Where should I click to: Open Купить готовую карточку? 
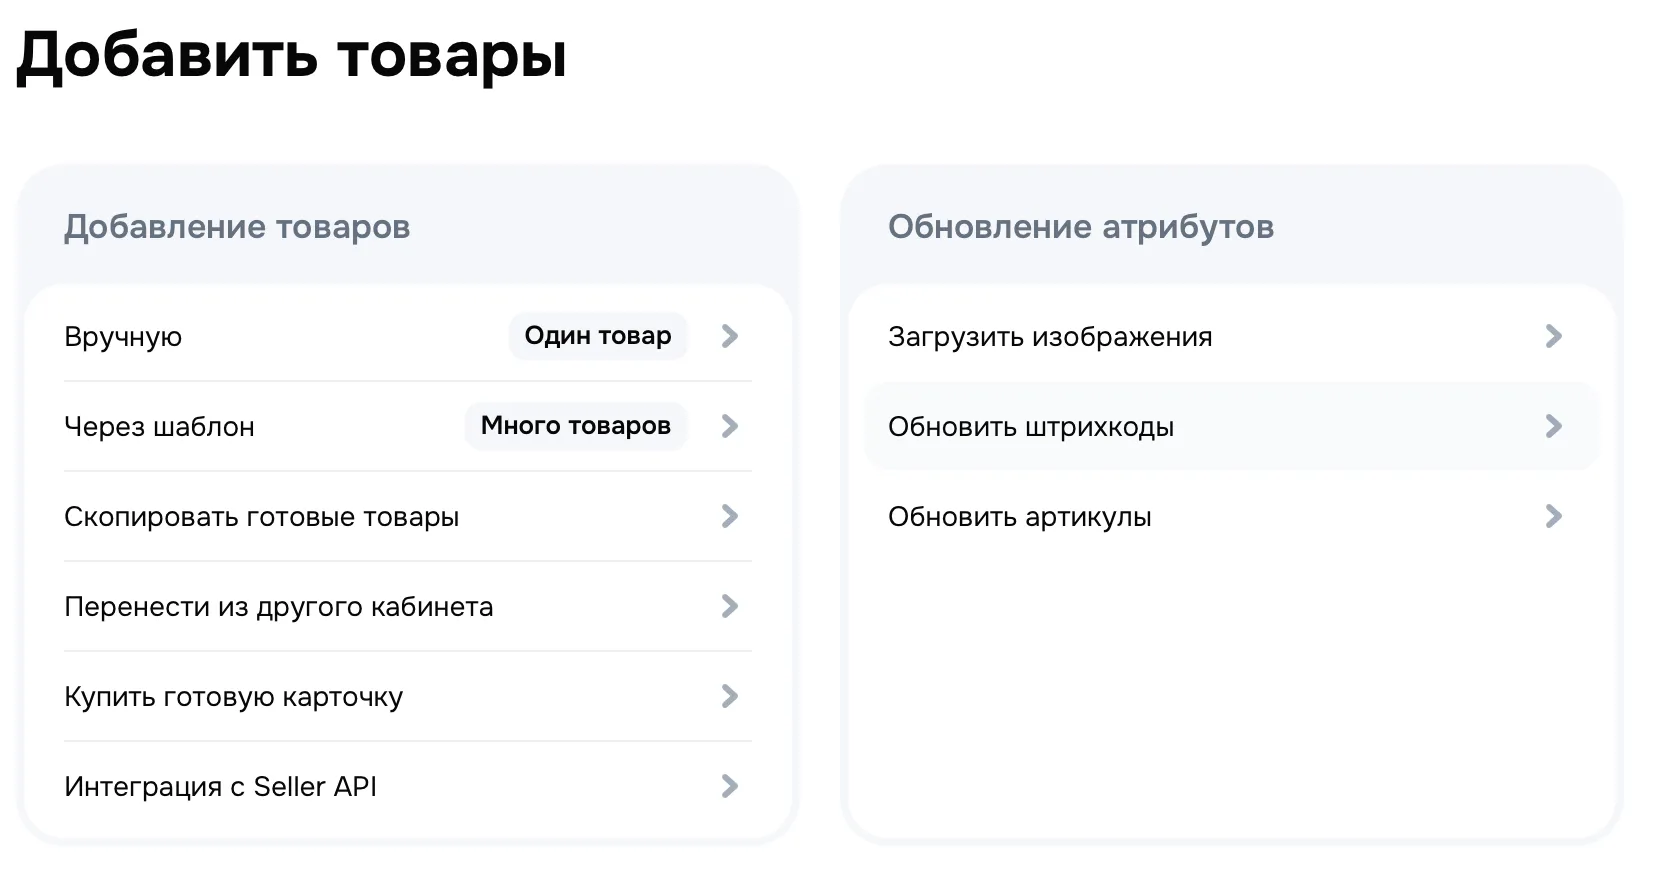pos(233,697)
